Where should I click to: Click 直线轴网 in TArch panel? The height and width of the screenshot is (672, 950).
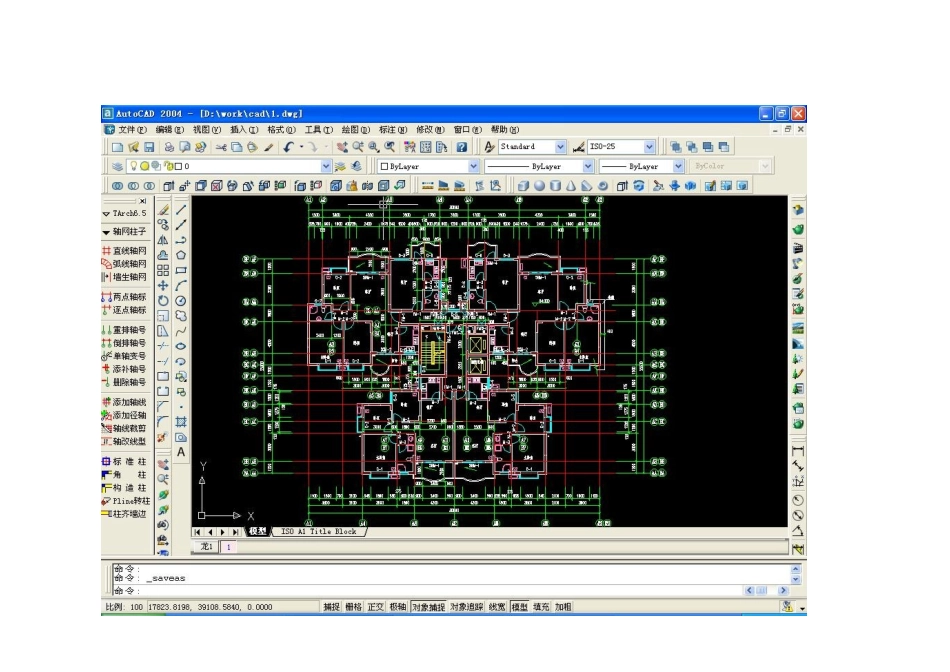[x=125, y=250]
